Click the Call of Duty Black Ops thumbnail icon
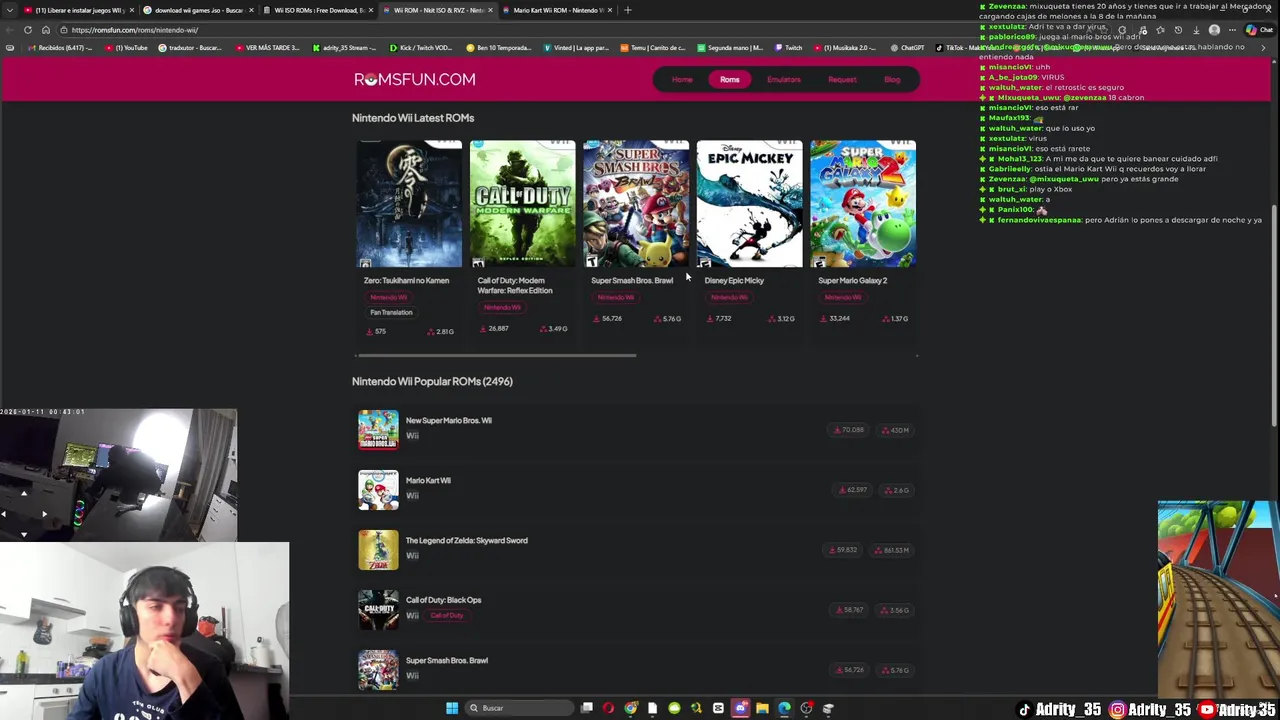Image resolution: width=1280 pixels, height=720 pixels. pyautogui.click(x=378, y=610)
